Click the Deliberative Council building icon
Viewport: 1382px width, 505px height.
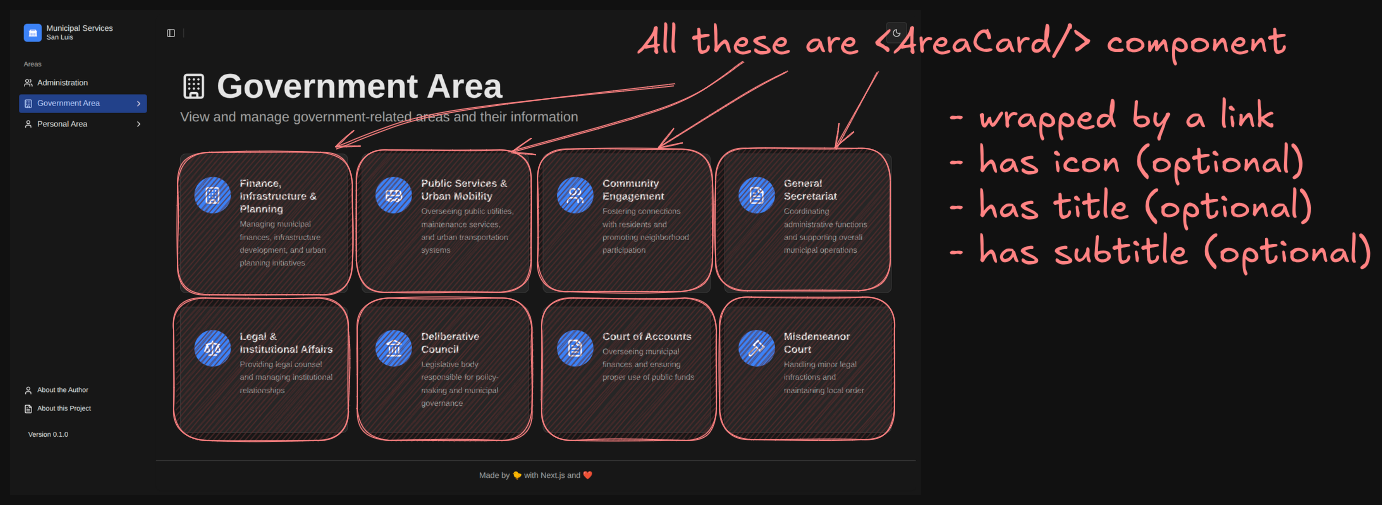[x=393, y=348]
